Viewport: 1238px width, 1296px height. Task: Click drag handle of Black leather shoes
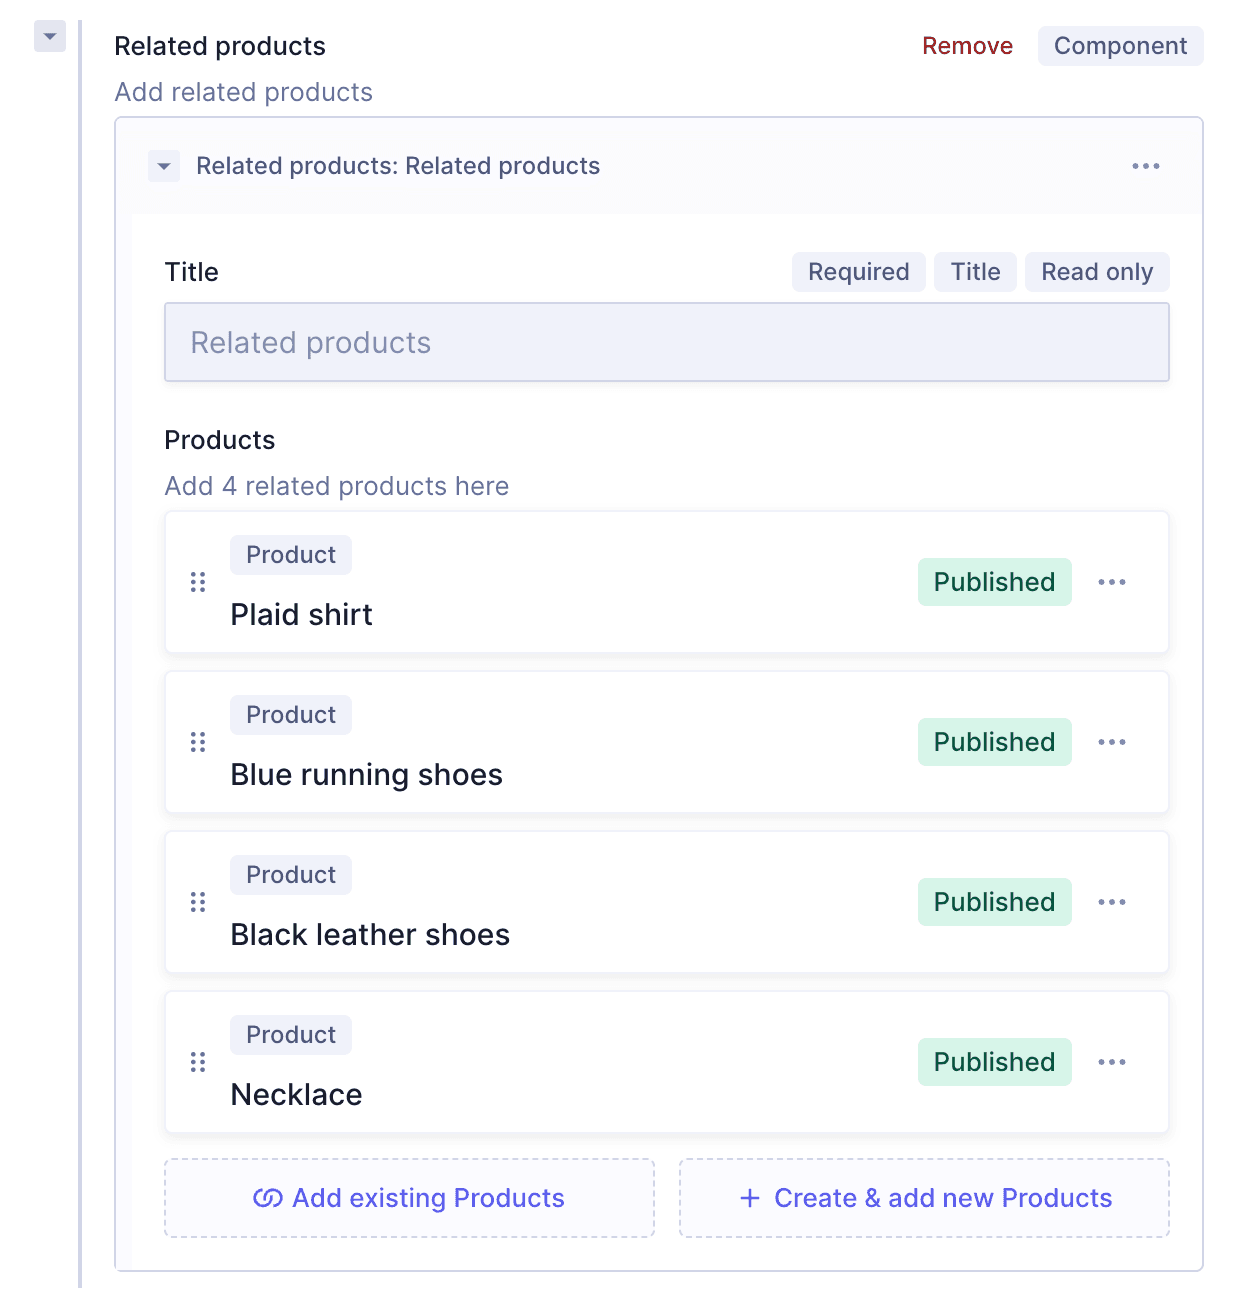pos(198,902)
